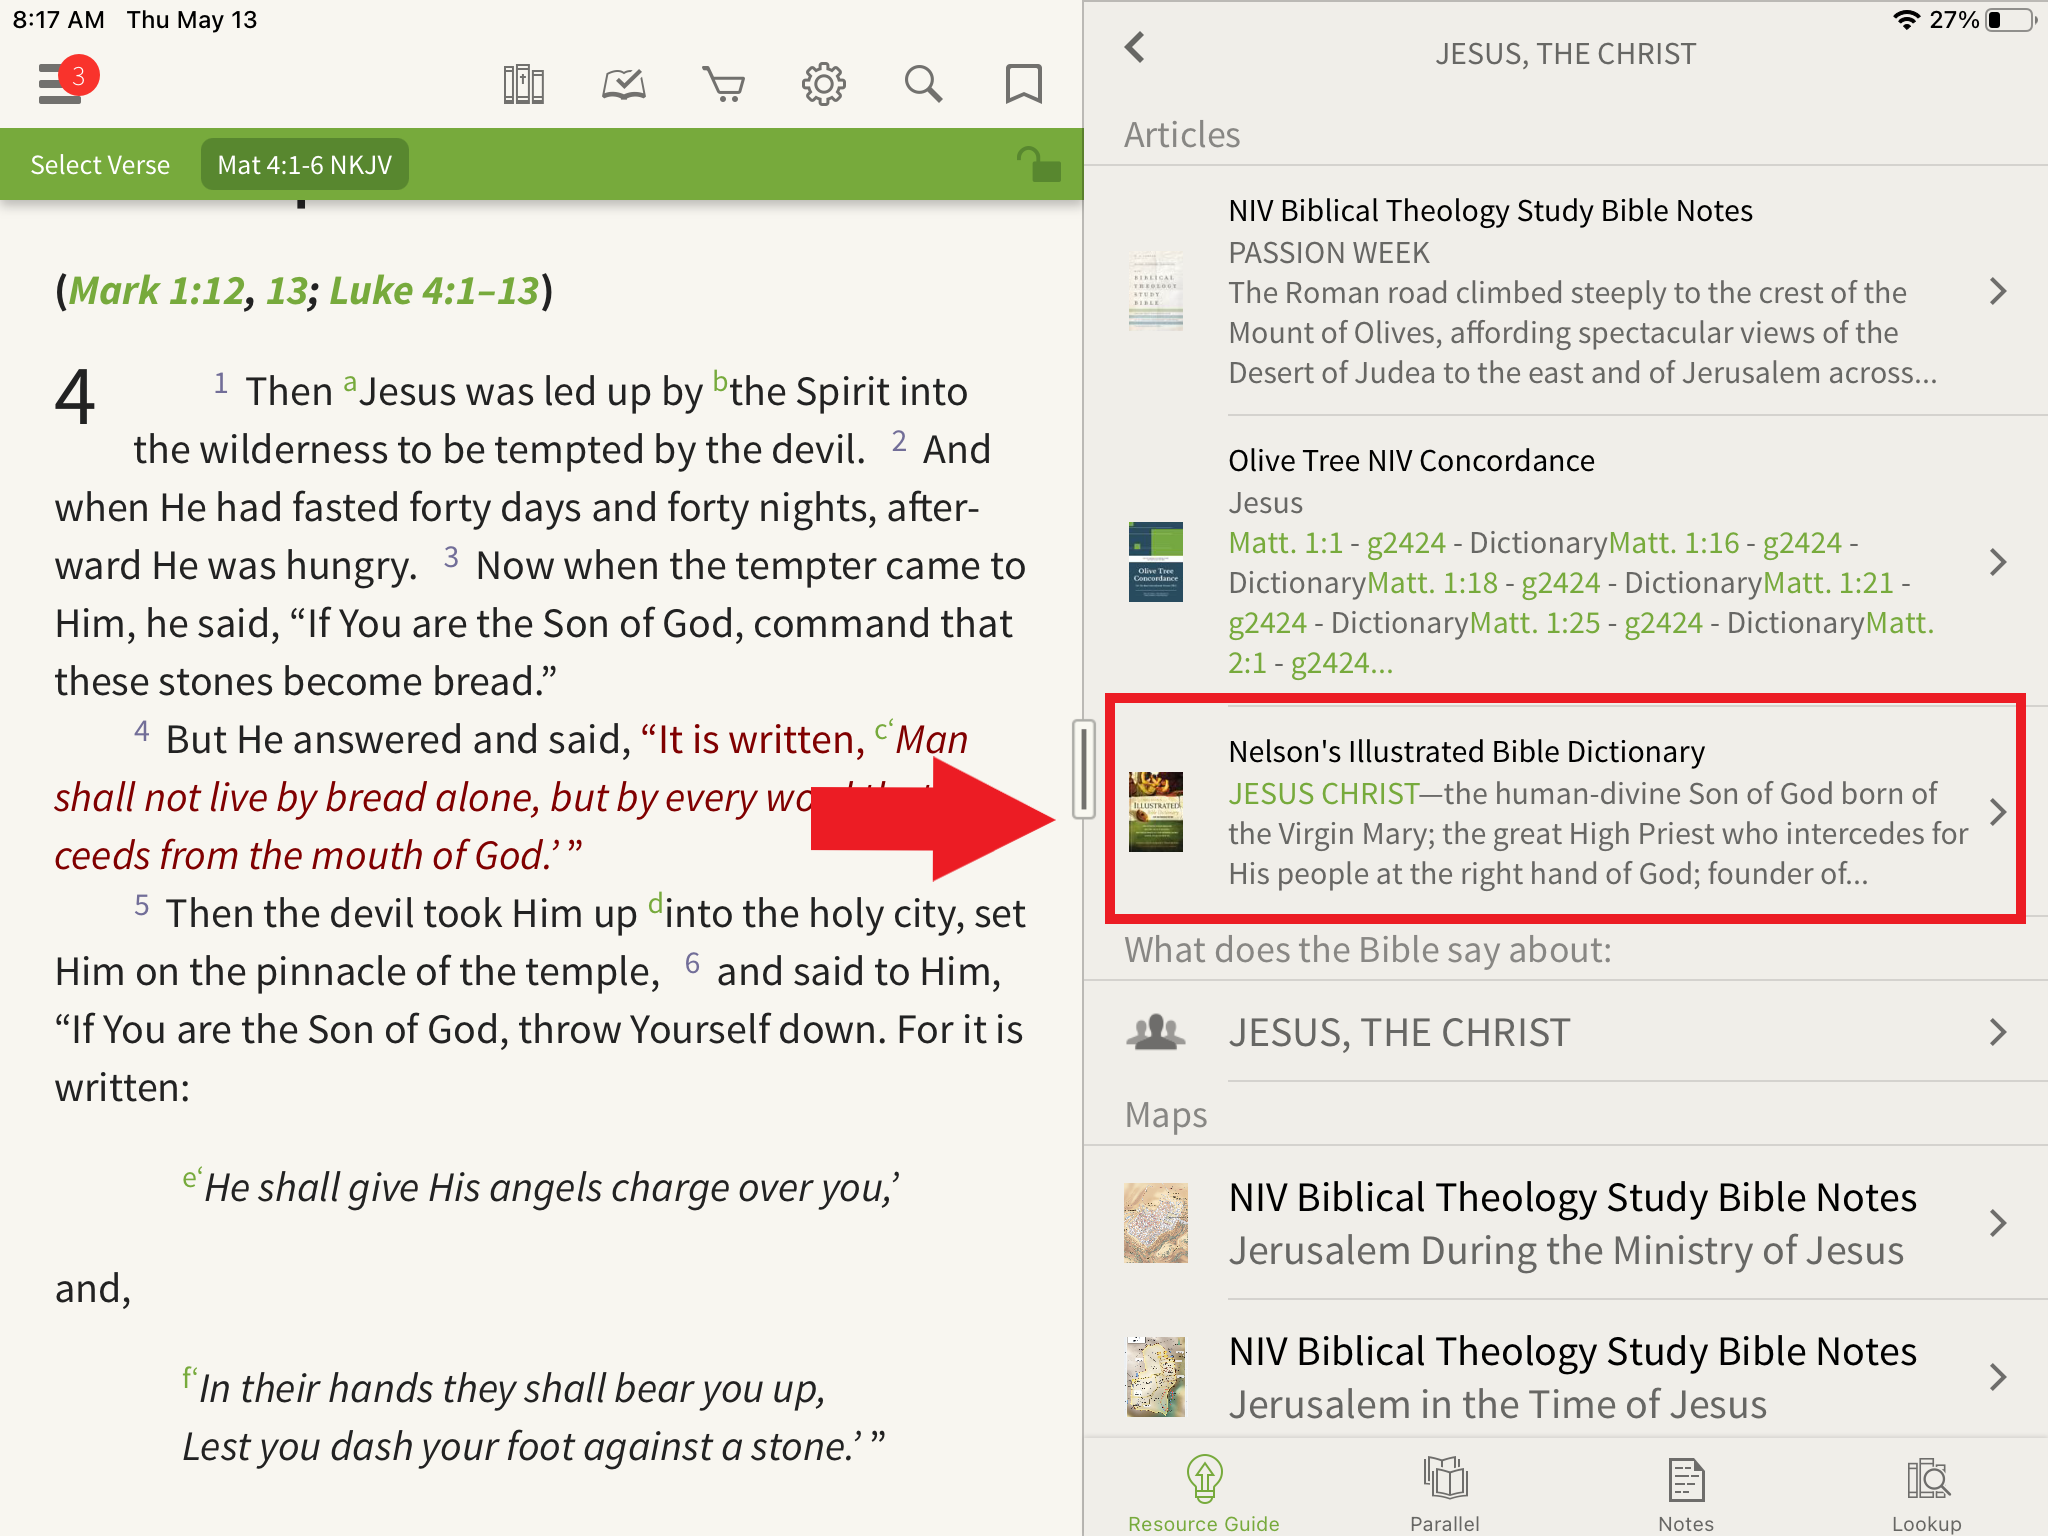Tap Jerusalem in the Time map thumbnail
This screenshot has width=2048, height=1536.
click(x=1156, y=1377)
